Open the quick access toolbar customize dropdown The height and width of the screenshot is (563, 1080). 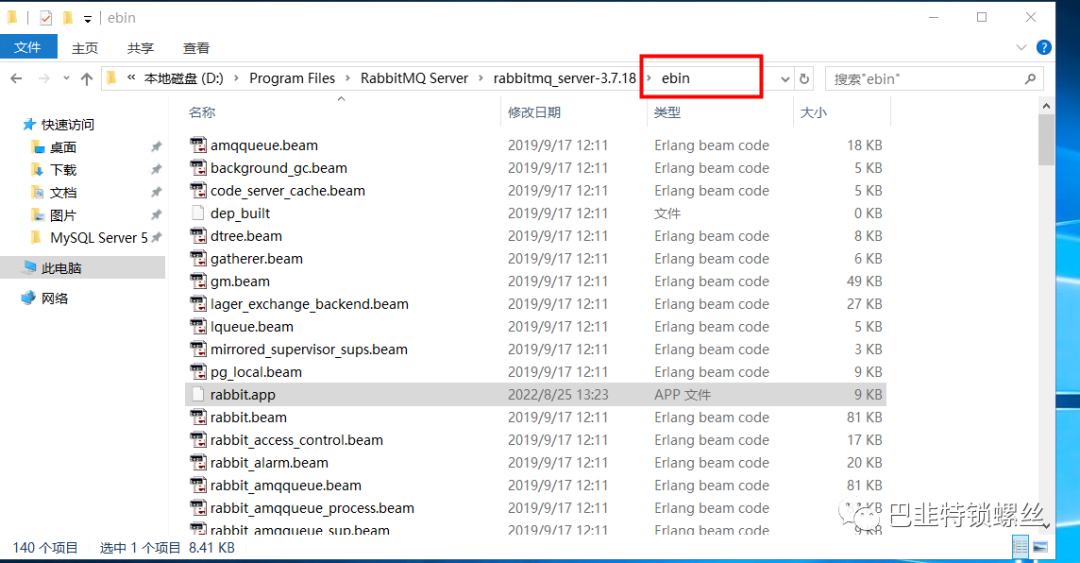point(87,19)
